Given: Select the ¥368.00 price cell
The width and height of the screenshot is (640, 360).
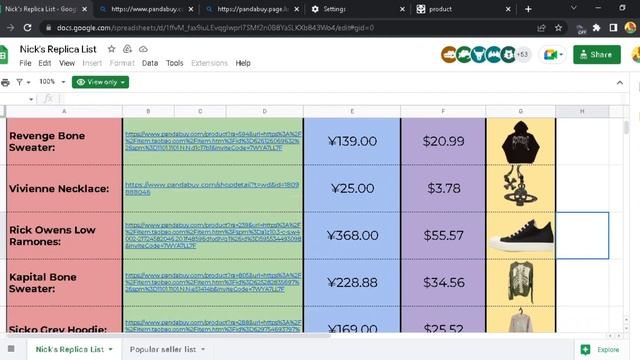Looking at the screenshot, I should point(352,236).
